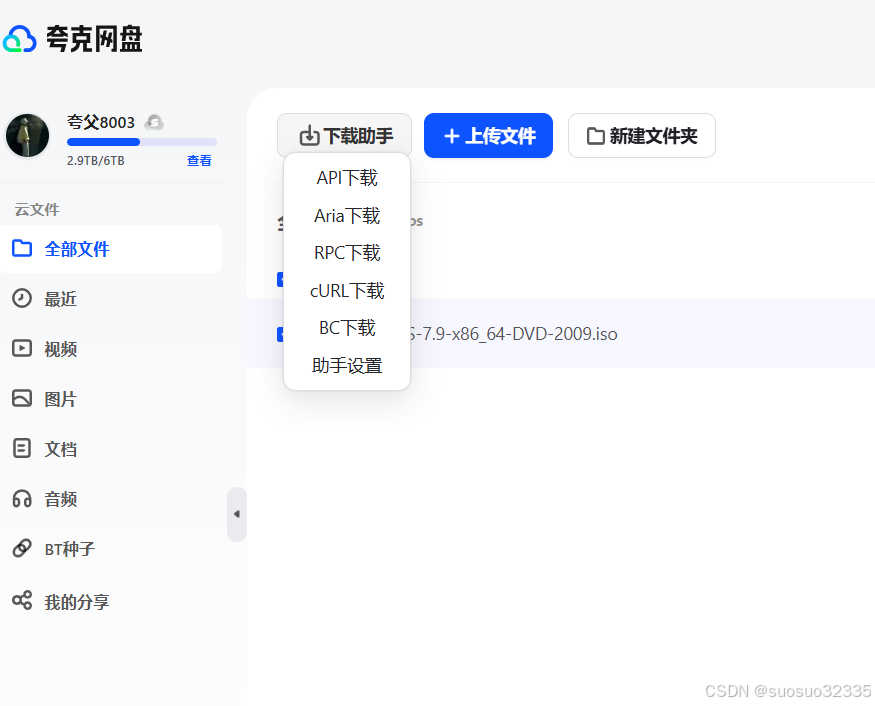Click the 新建文件夹 new folder button
This screenshot has width=875, height=706.
tap(642, 136)
